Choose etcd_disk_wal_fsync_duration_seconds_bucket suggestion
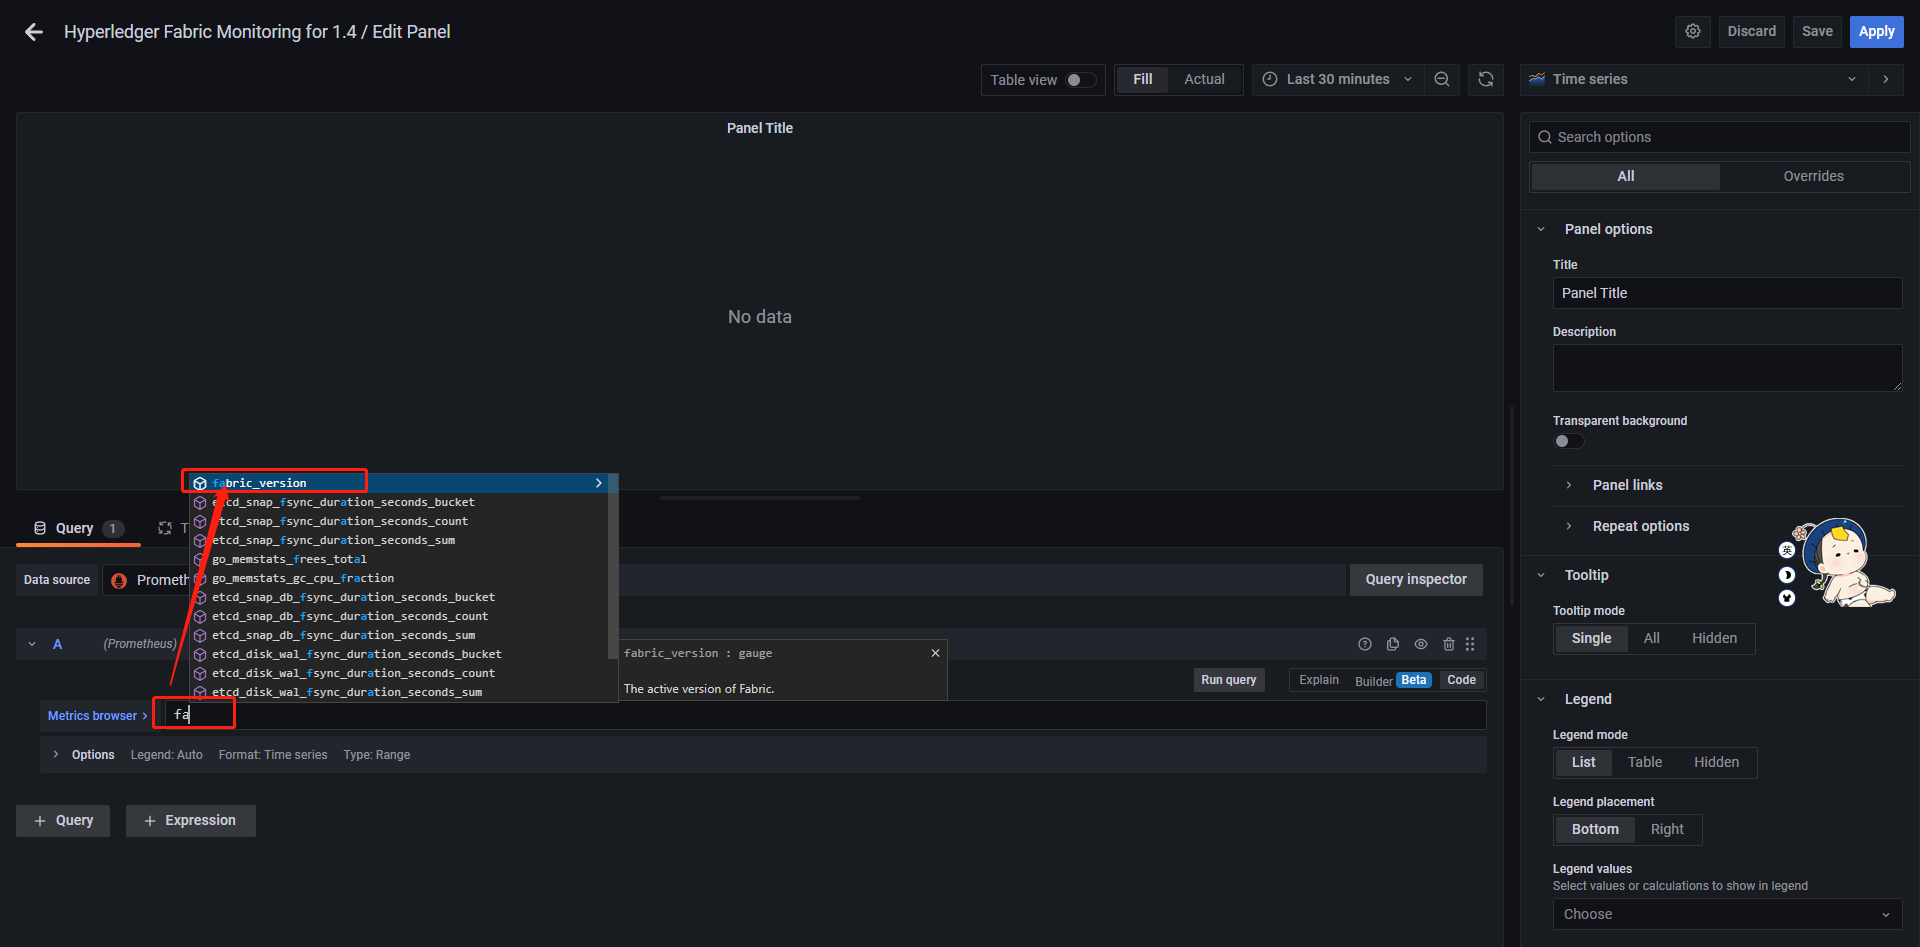 click(x=398, y=654)
